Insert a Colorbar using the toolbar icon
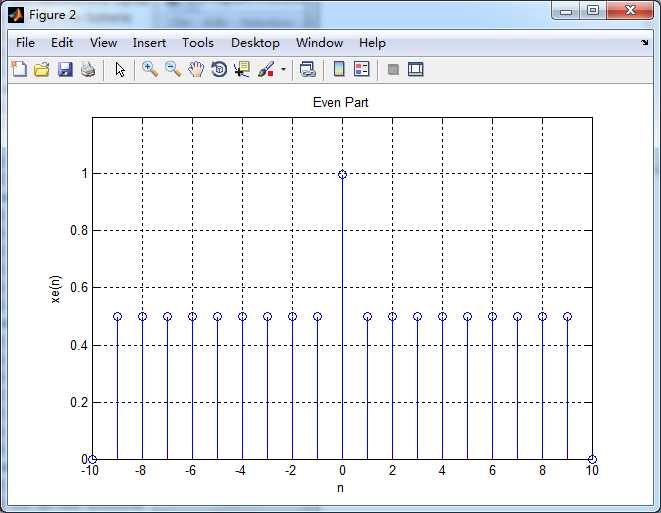 point(339,69)
